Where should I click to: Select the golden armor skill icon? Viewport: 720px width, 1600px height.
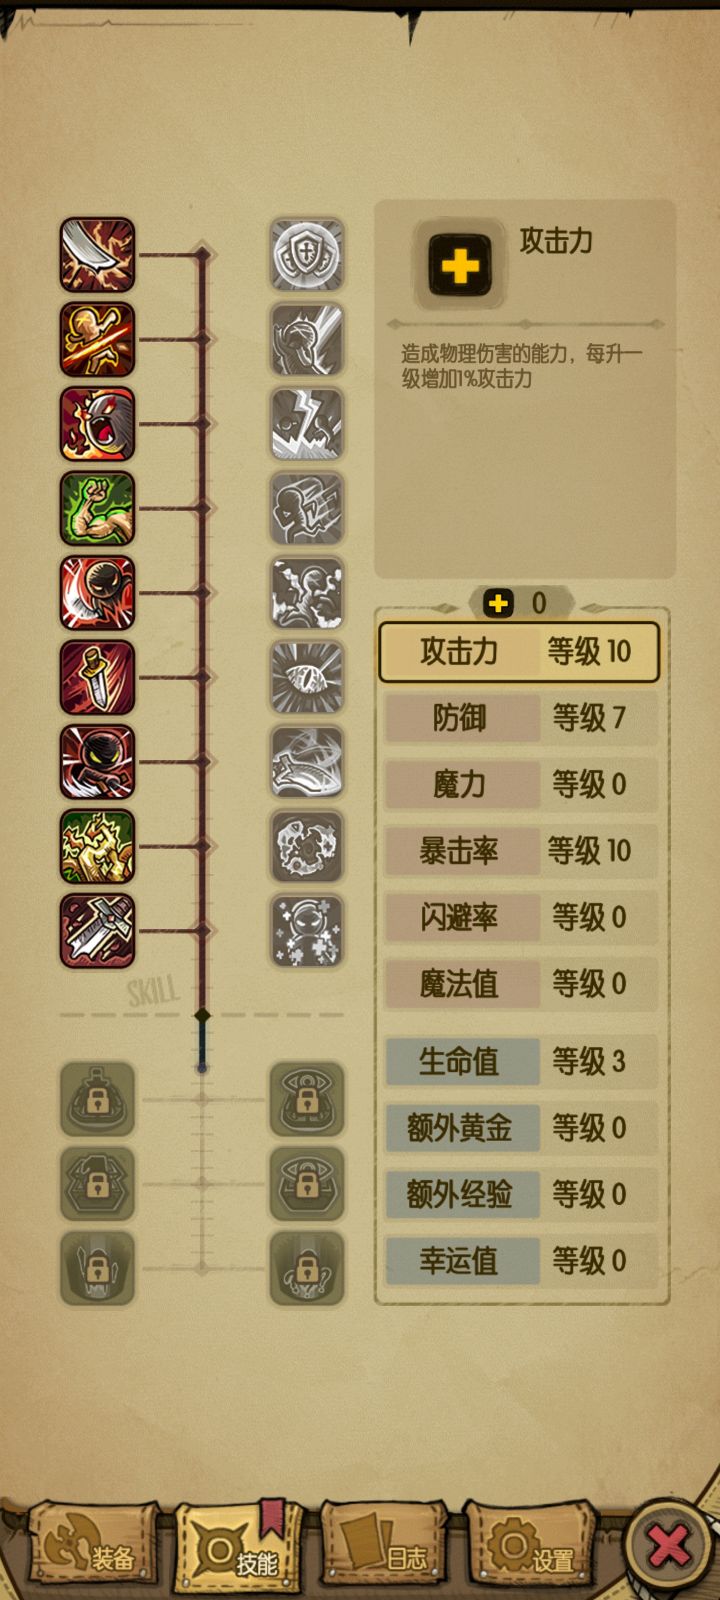97,846
